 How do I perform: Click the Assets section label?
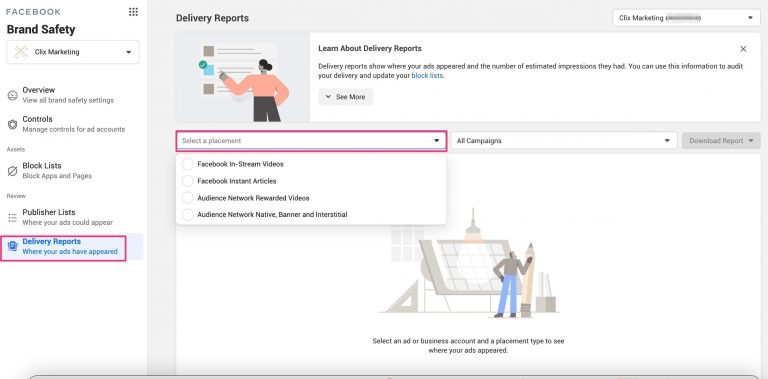[x=16, y=149]
